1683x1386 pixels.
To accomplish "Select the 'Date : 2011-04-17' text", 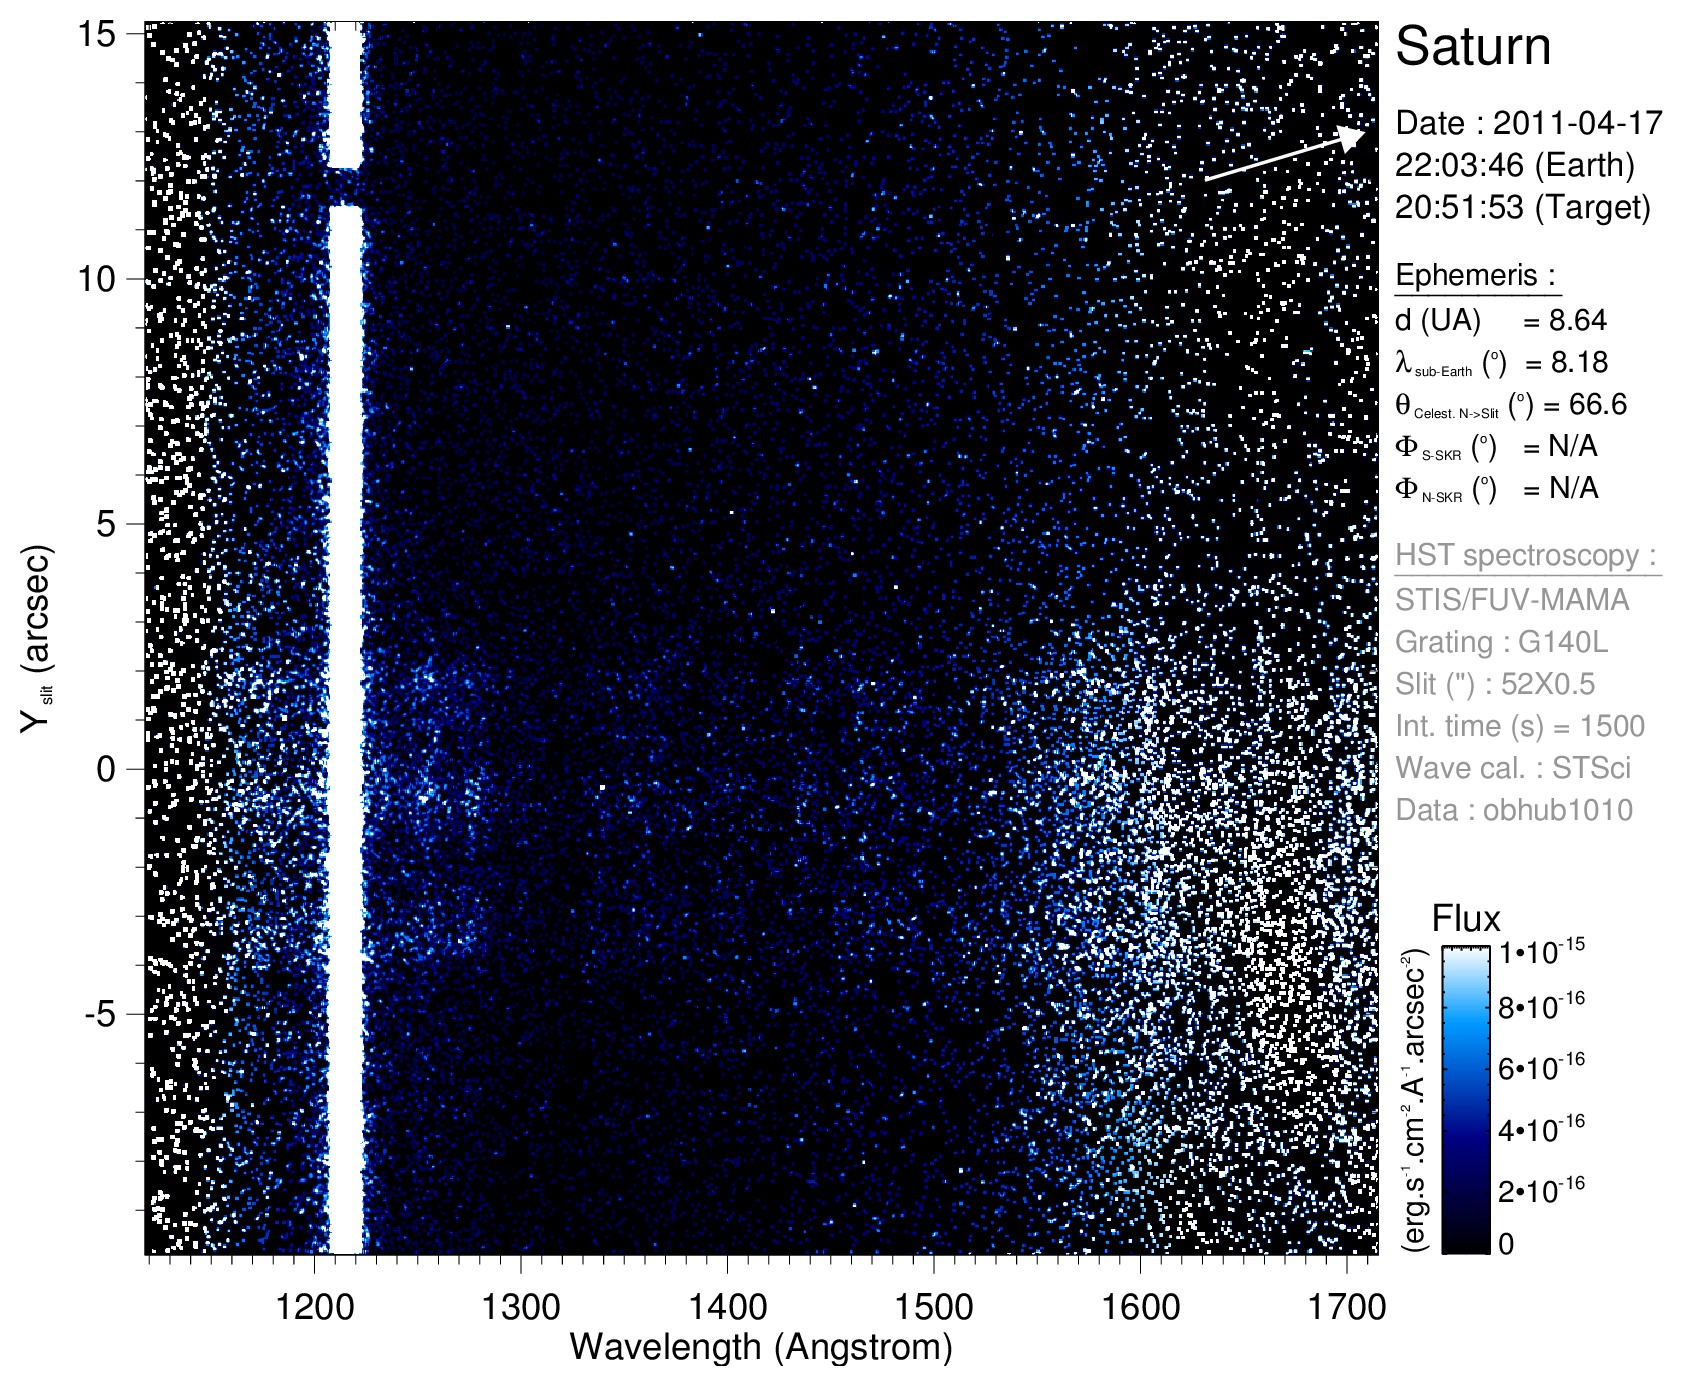I will coord(1528,123).
